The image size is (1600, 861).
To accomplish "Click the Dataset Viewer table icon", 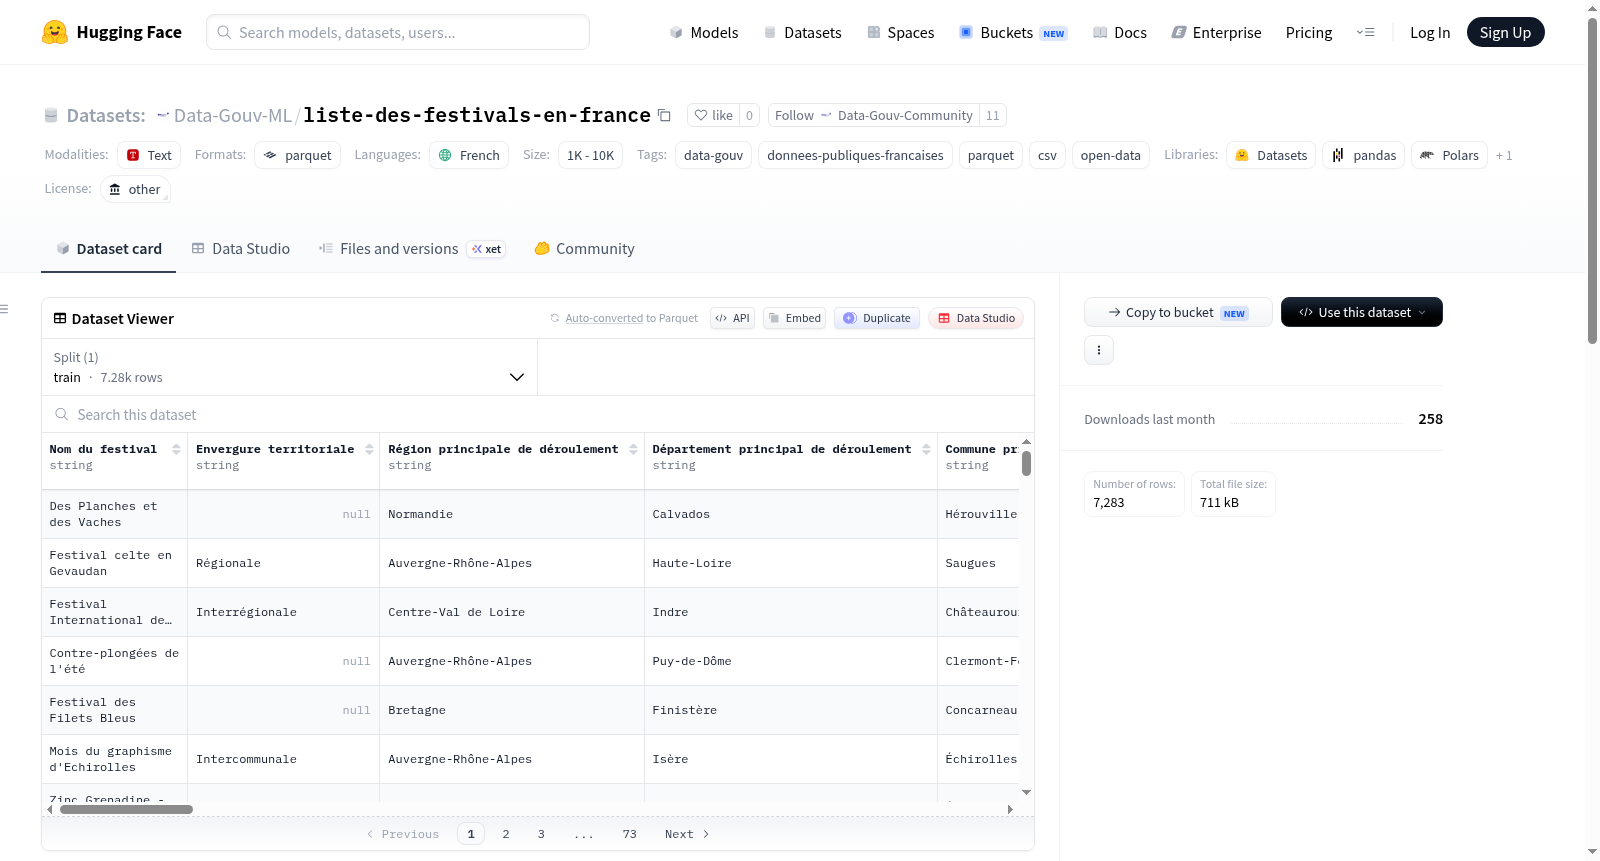I will [x=60, y=318].
